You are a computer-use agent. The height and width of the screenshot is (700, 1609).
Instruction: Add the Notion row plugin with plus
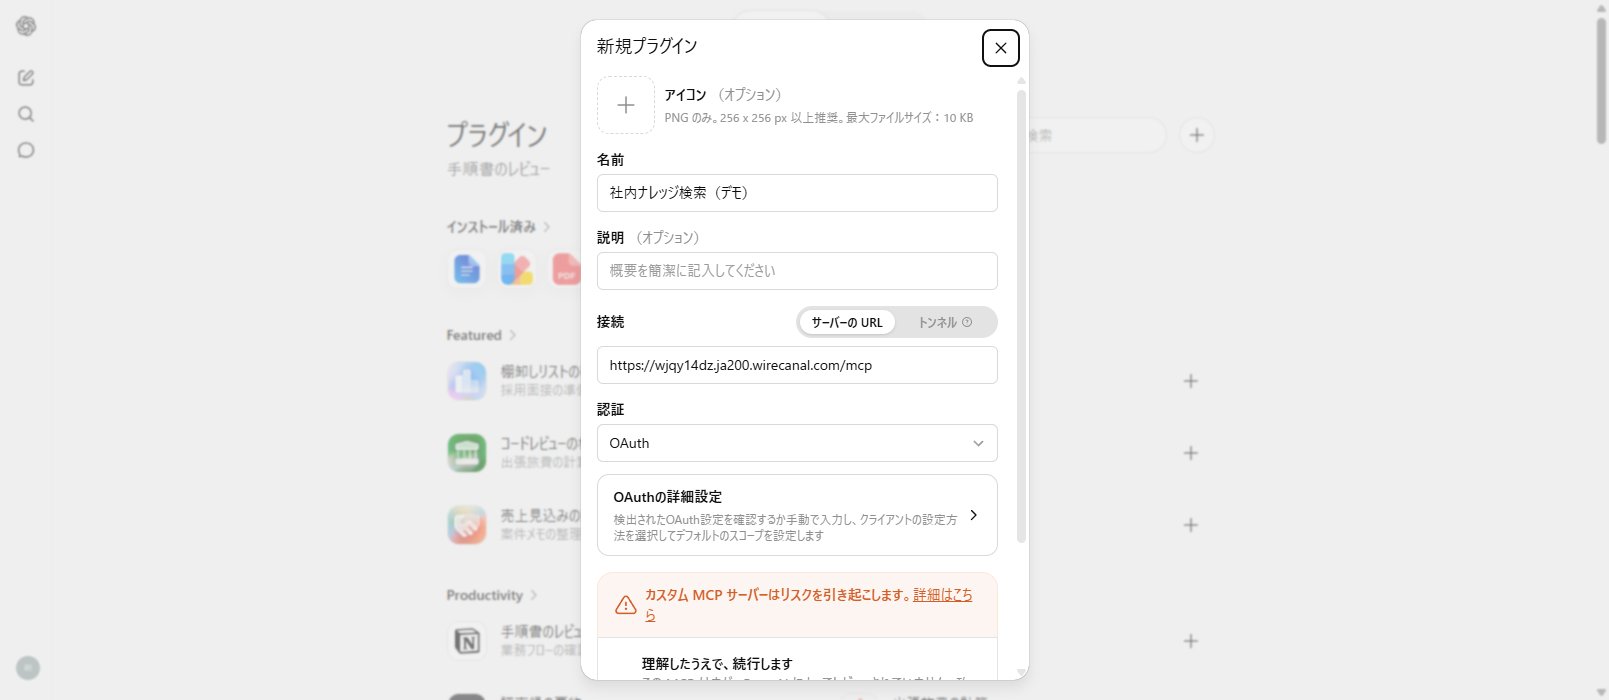(1190, 641)
